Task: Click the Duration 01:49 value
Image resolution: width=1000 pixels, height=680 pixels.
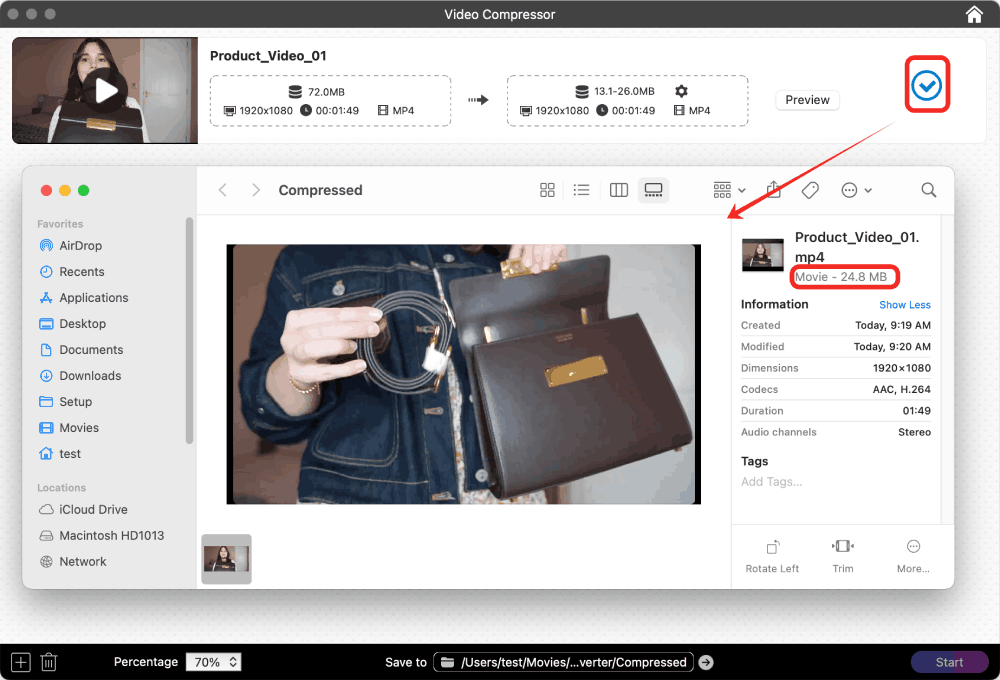Action: 916,411
